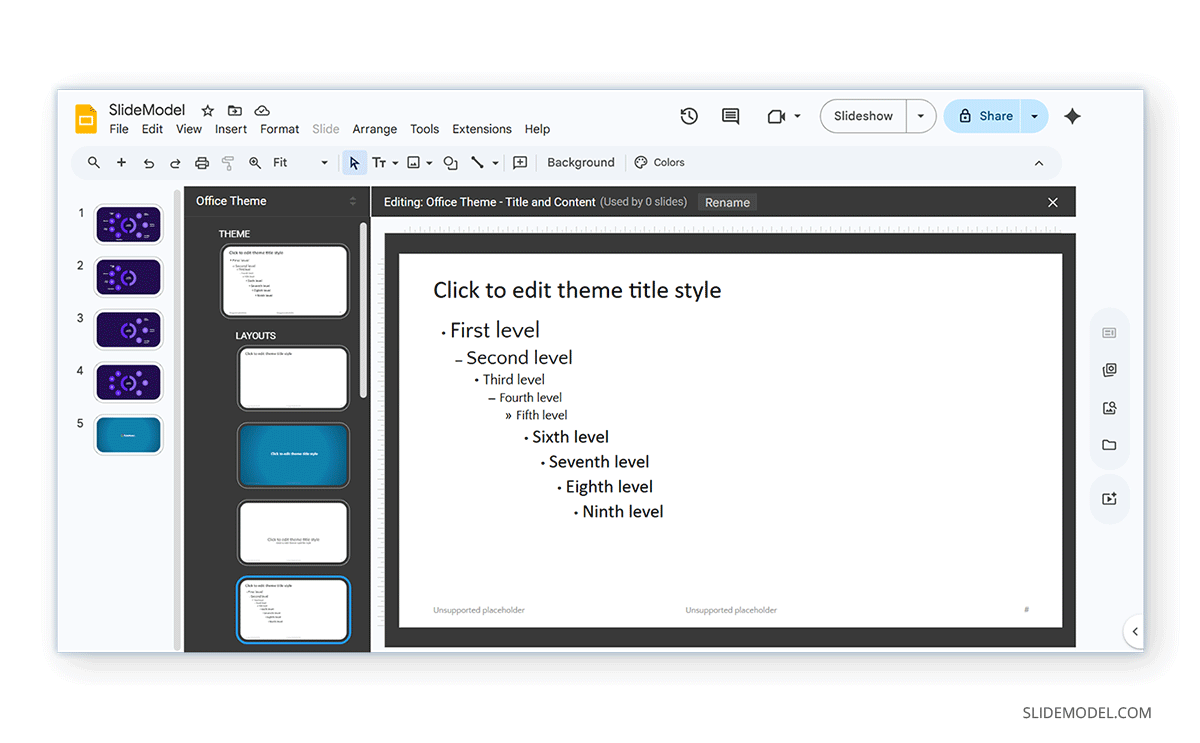Screen dimensions: 1200x743
Task: Click the Share button
Action: pos(983,116)
